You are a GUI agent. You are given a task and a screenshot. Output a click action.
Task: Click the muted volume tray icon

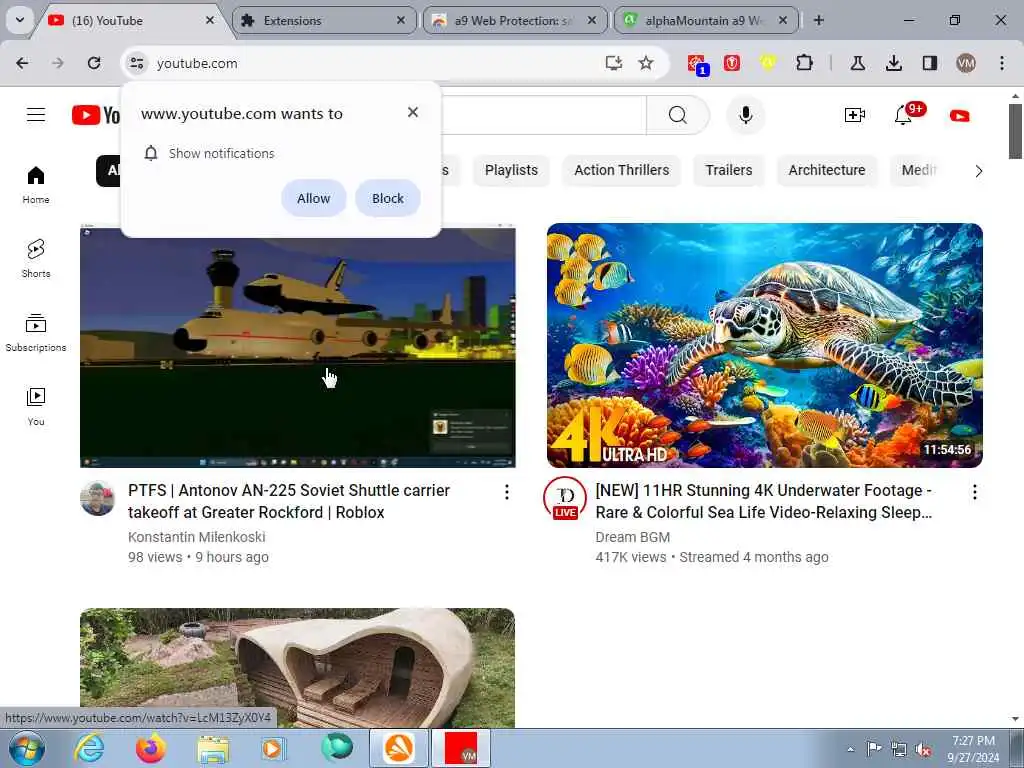coord(923,750)
